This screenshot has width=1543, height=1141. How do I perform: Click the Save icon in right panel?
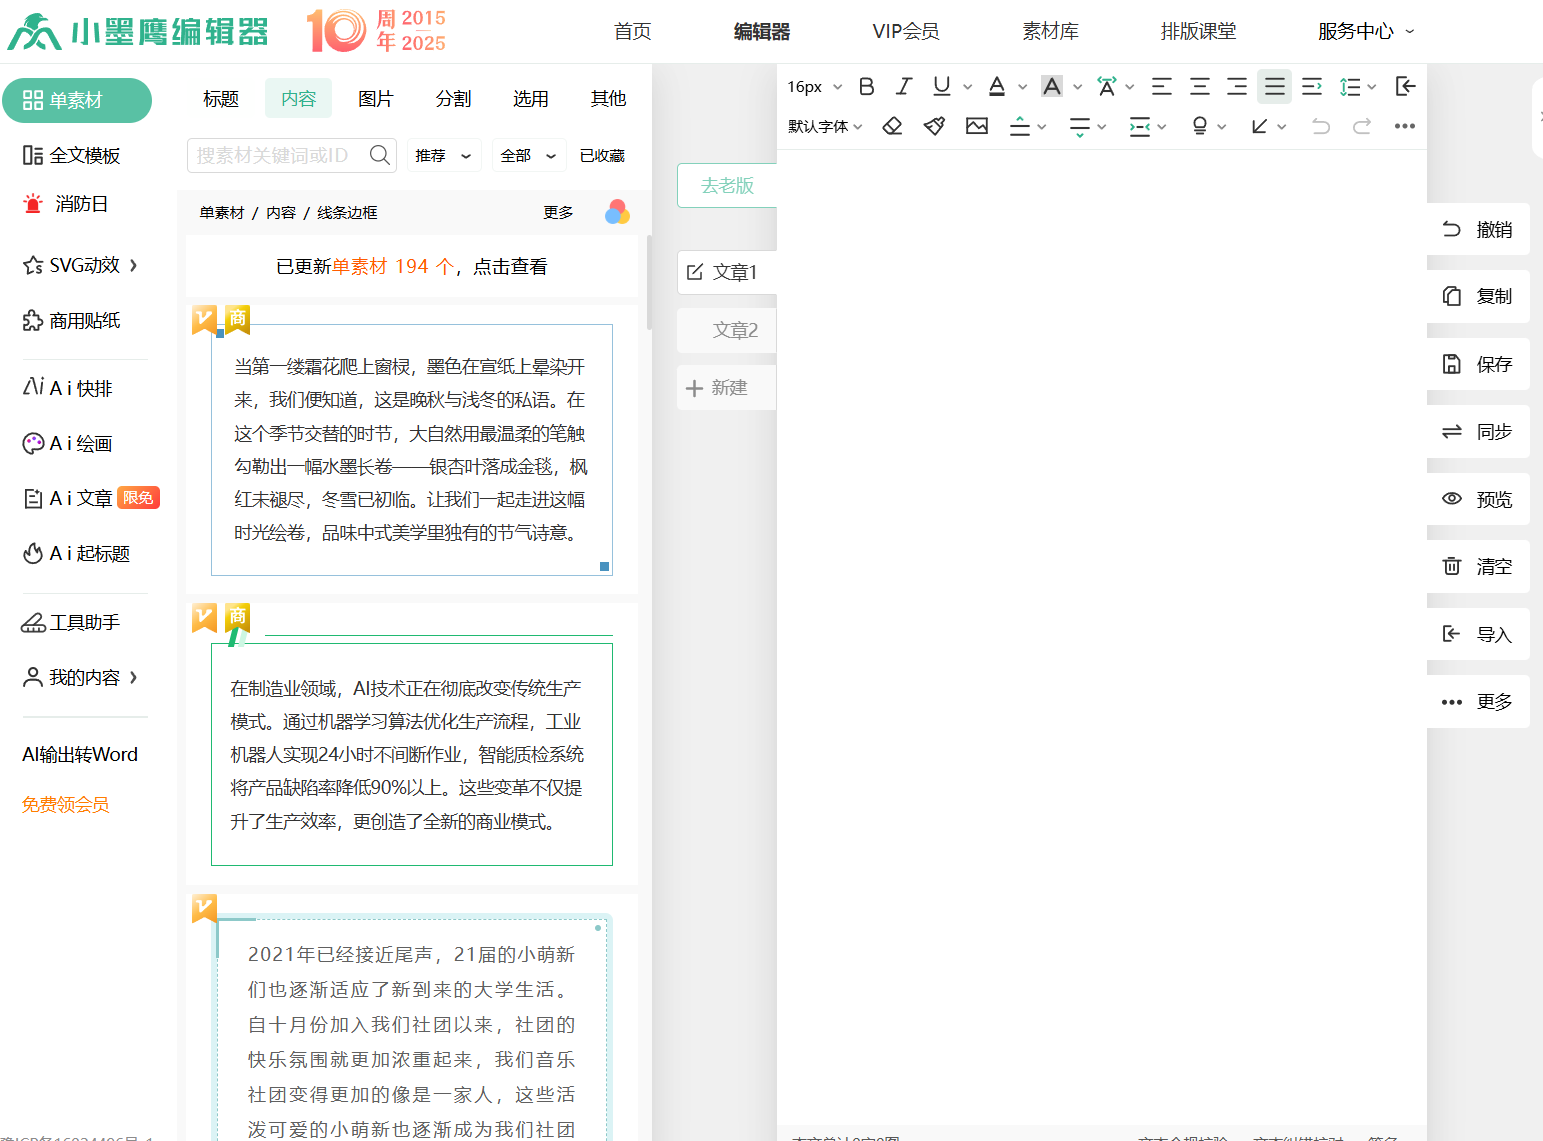click(x=1452, y=364)
